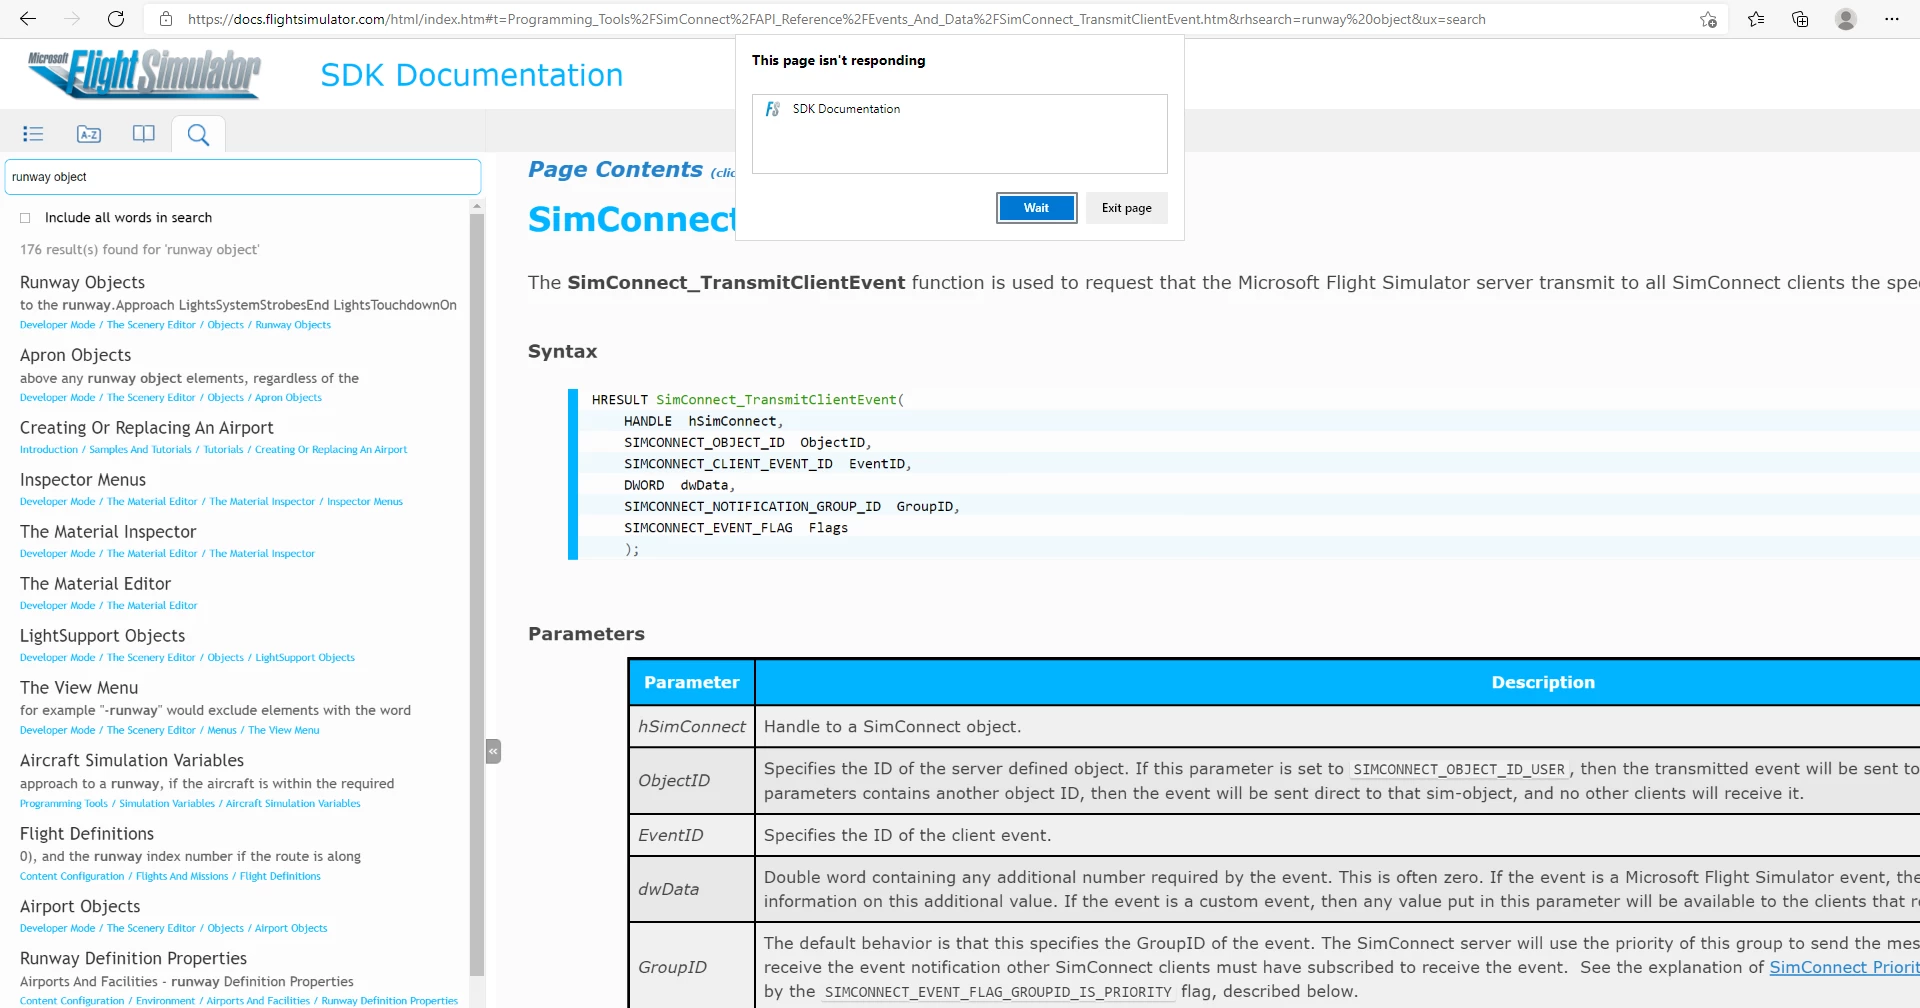Switch to the Glossary book tab

pos(144,134)
